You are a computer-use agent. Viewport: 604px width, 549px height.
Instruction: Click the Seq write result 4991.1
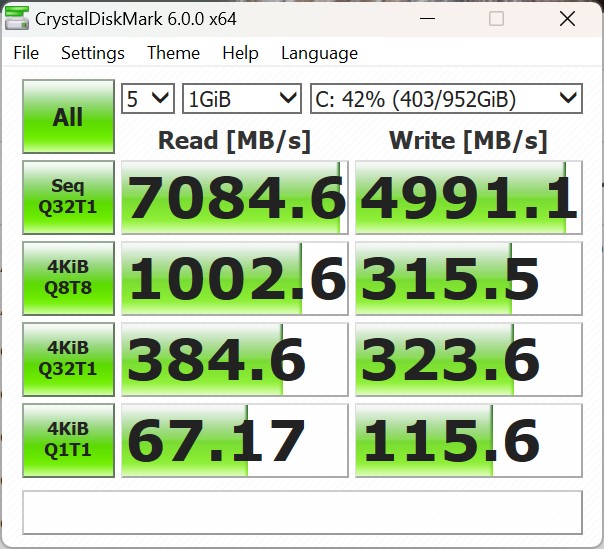point(469,197)
